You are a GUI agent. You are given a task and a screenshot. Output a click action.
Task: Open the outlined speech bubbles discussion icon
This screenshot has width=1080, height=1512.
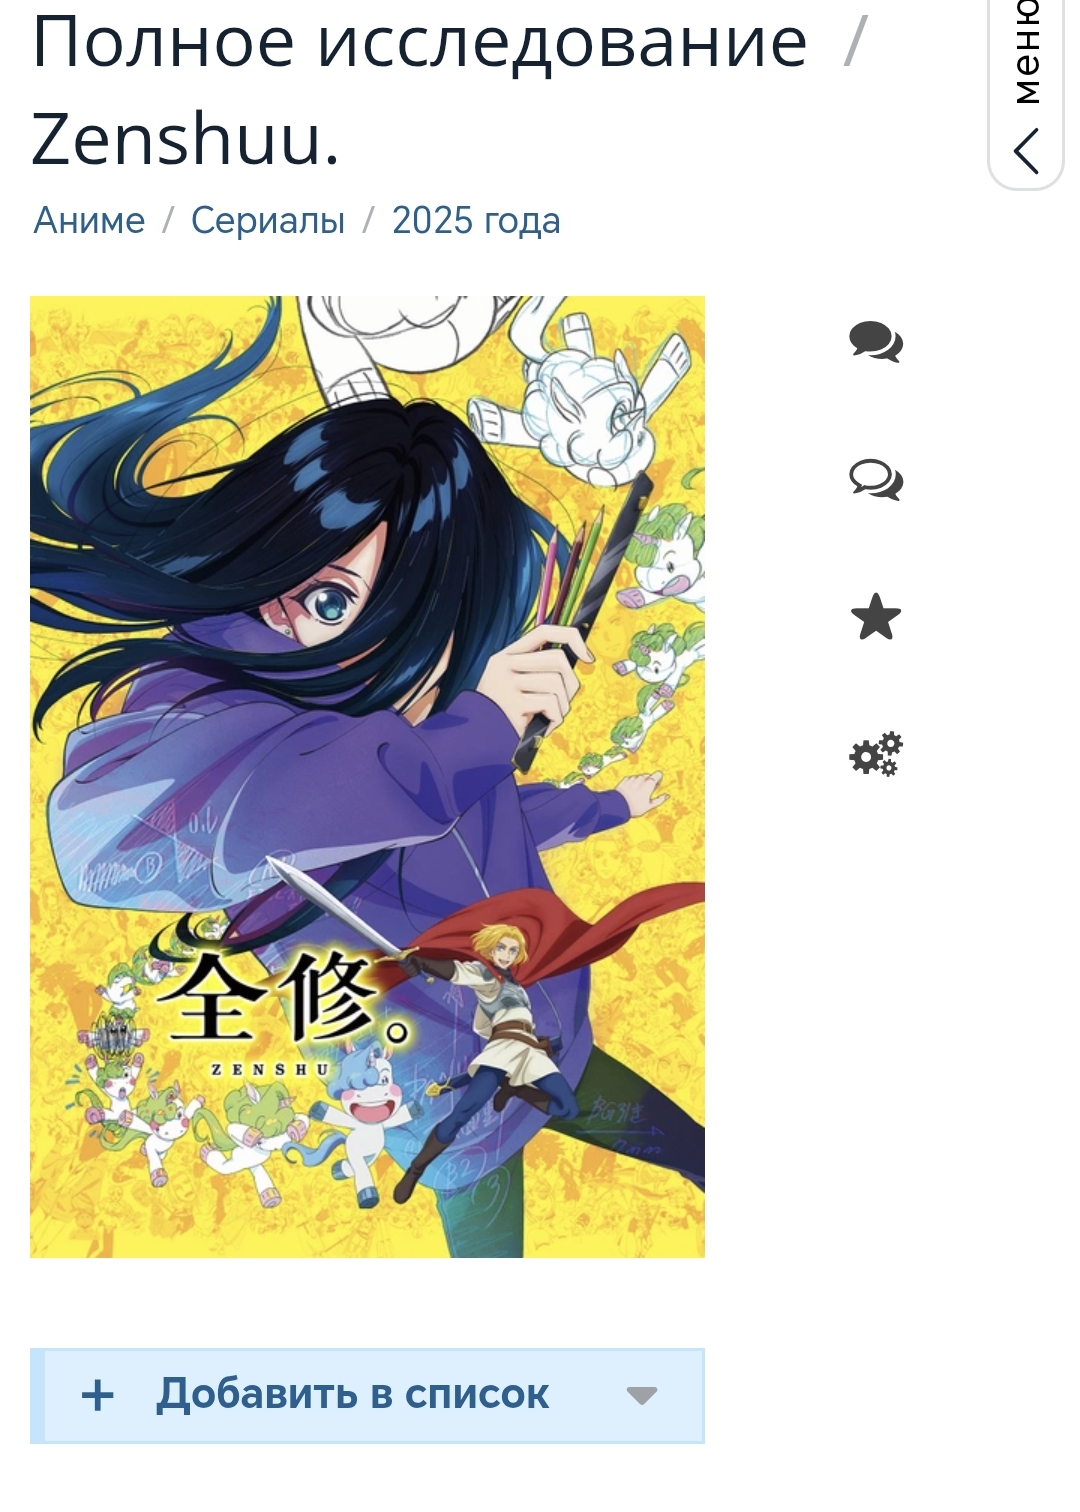point(876,479)
